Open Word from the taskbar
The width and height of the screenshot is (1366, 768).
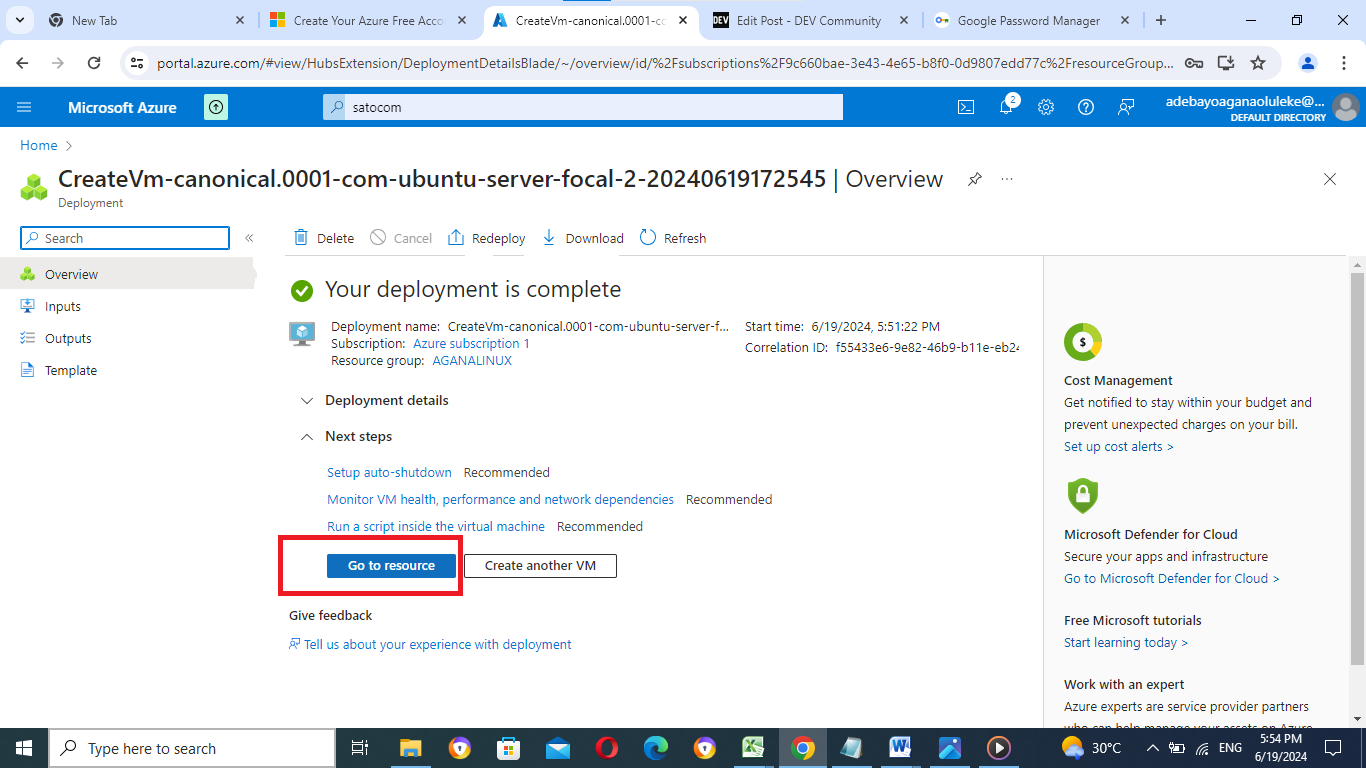[x=900, y=748]
